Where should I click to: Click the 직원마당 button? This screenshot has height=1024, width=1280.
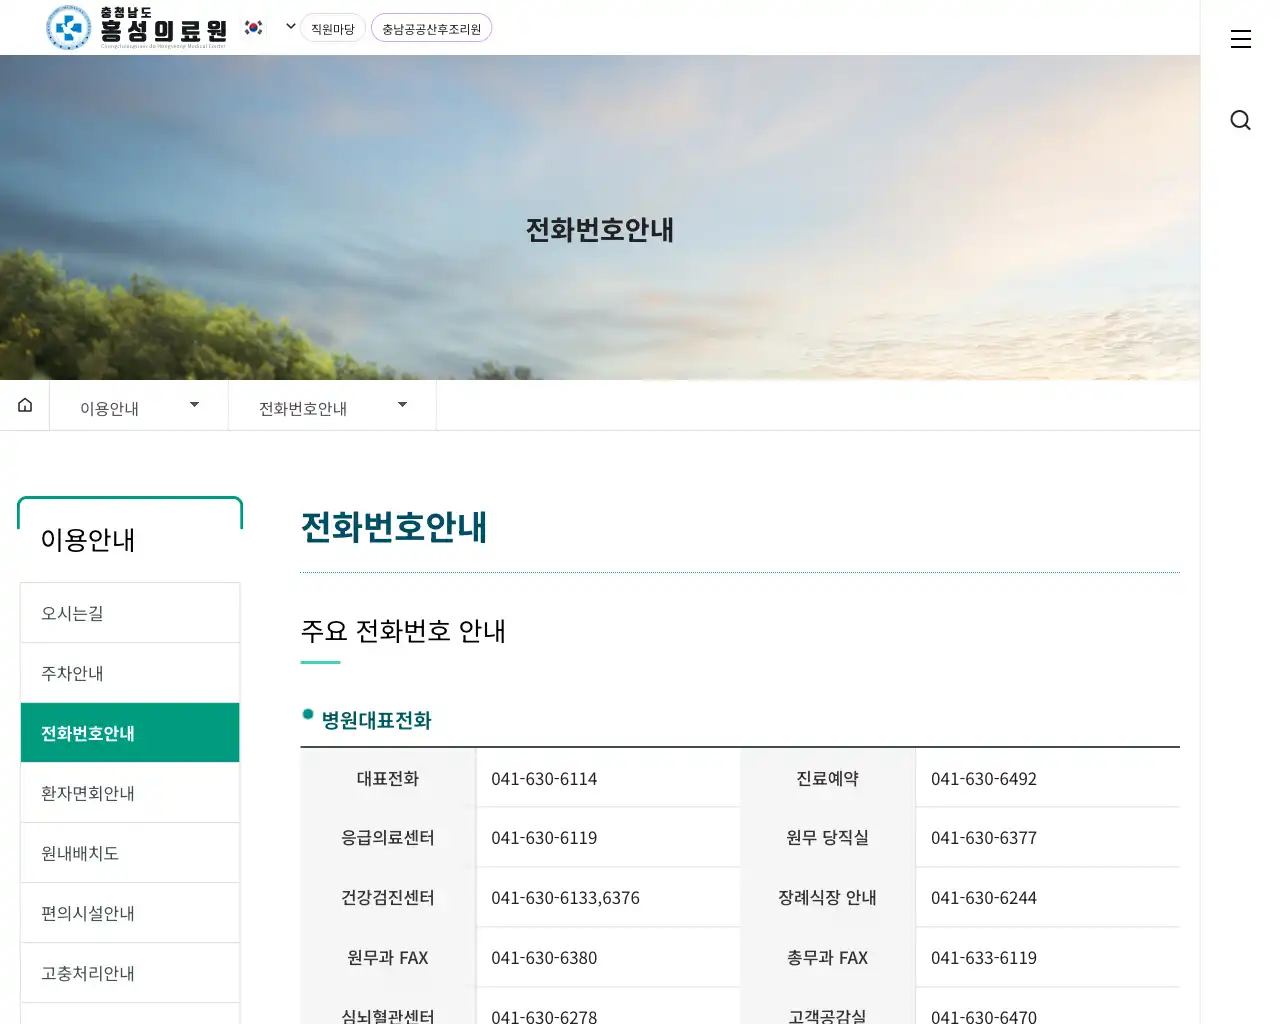332,29
